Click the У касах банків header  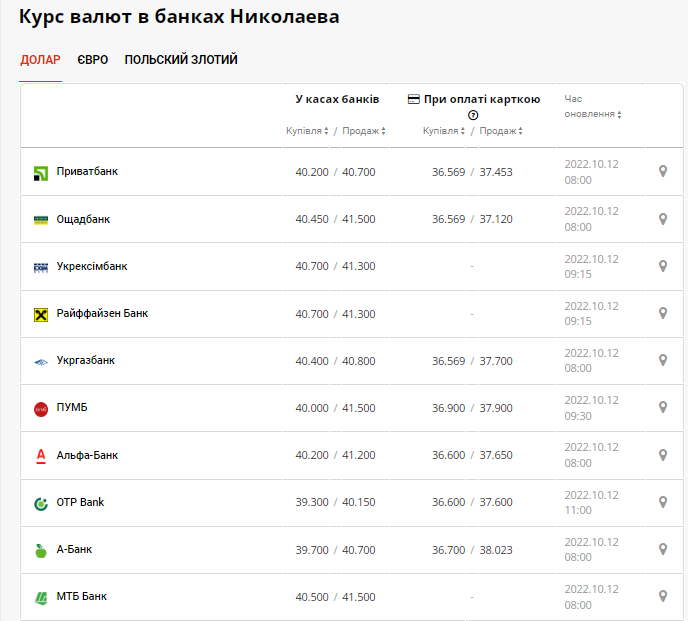(x=337, y=99)
